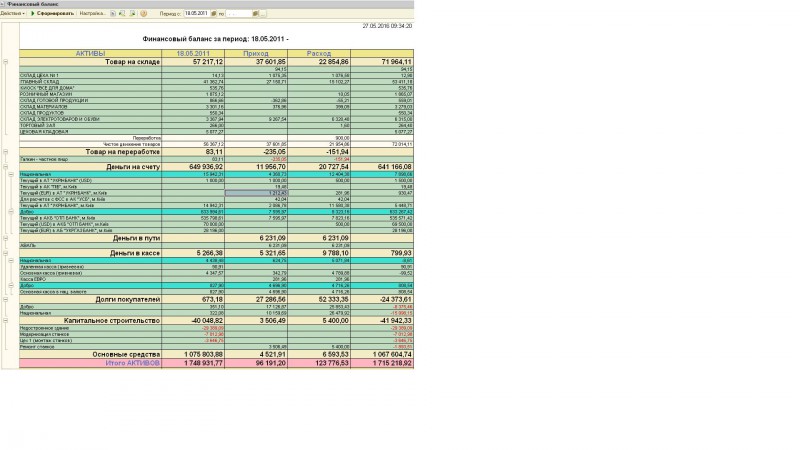Viewport: 800px width, 450px height.
Task: Open calendar picker for end date
Action: point(256,13)
